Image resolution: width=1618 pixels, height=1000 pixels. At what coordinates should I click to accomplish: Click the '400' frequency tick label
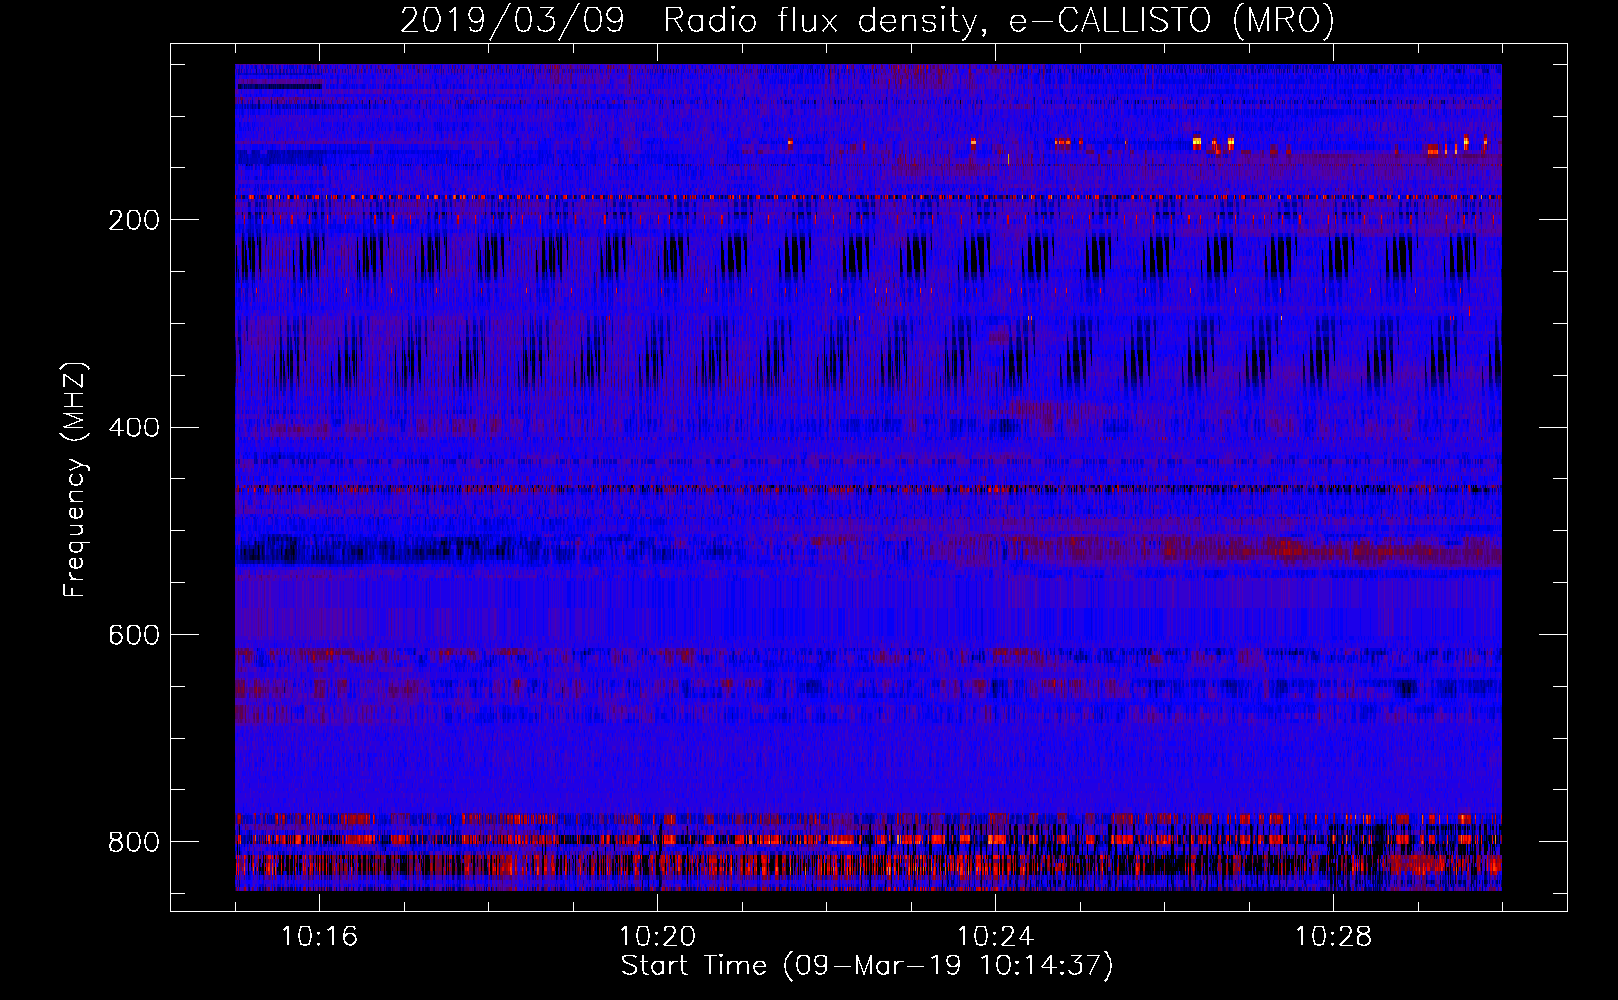coord(134,428)
